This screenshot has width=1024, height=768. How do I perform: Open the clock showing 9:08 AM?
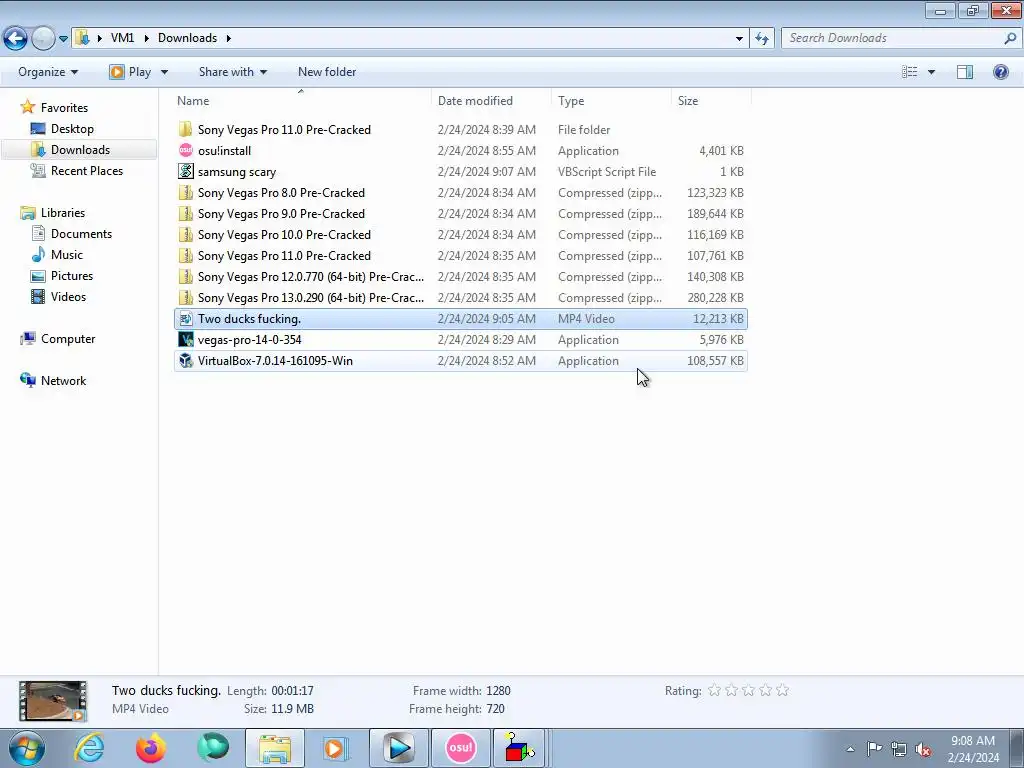point(973,749)
